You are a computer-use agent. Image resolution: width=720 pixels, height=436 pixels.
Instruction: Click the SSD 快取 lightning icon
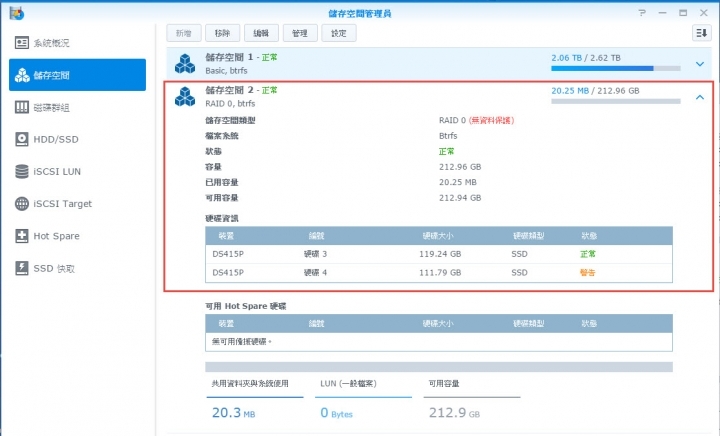pos(22,268)
